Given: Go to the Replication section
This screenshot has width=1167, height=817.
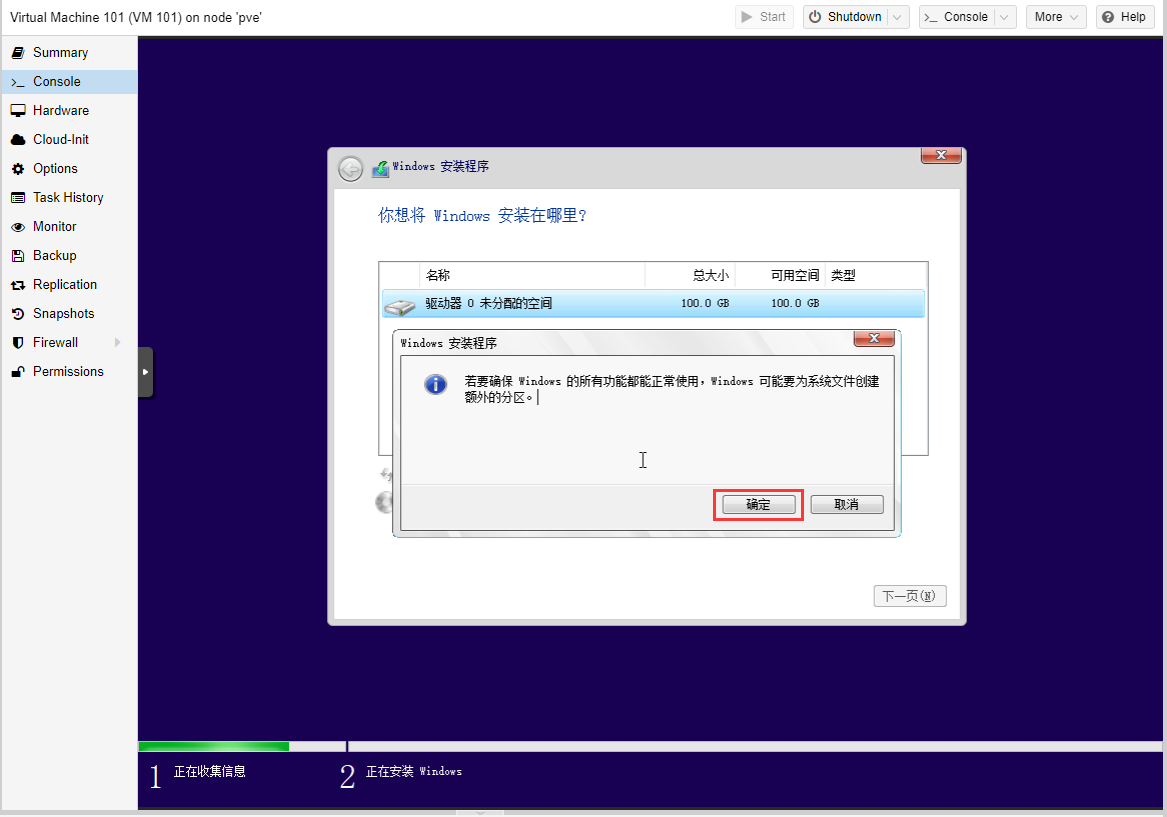Looking at the screenshot, I should point(64,285).
